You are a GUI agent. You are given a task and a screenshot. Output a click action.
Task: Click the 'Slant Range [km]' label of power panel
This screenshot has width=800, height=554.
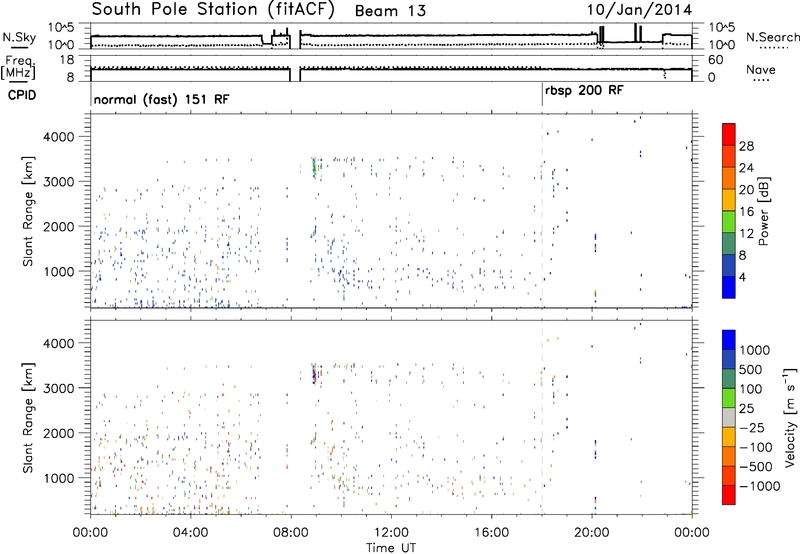(28, 211)
